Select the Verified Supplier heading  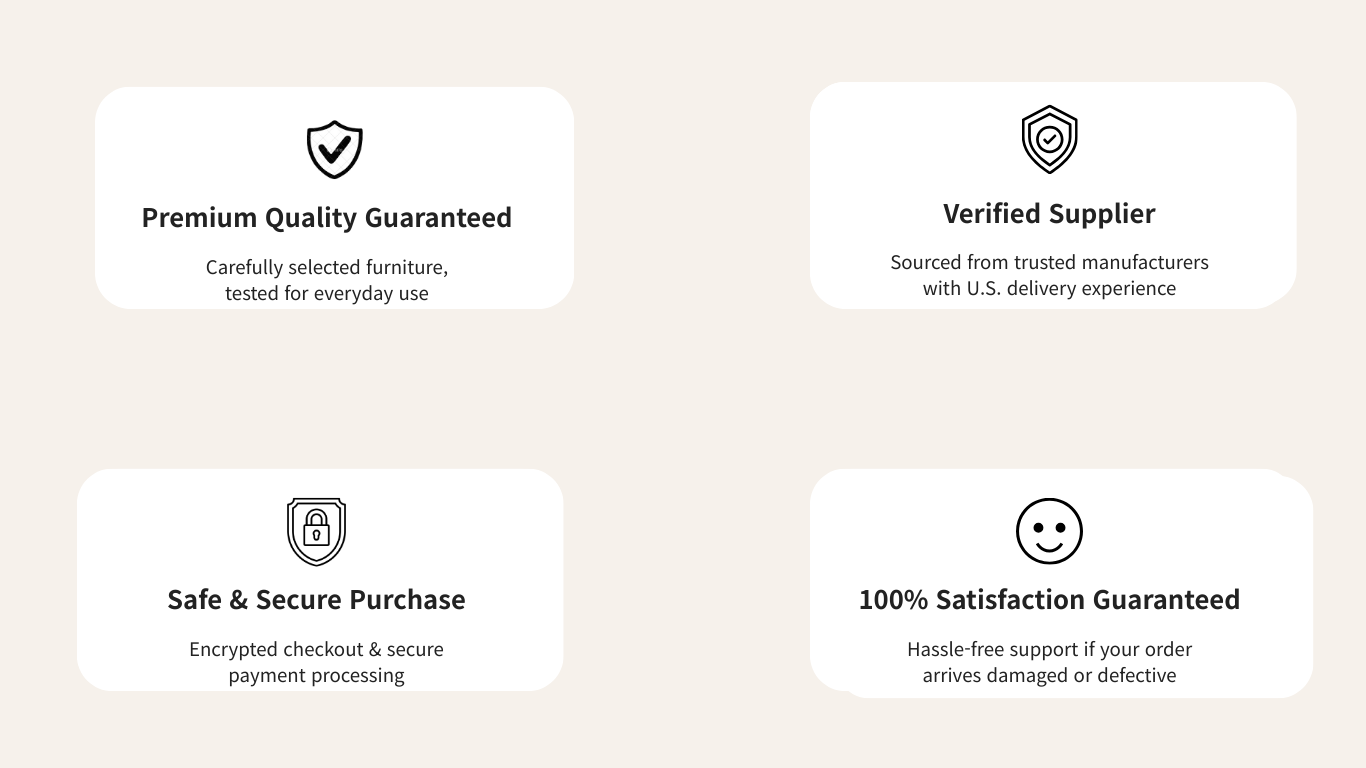coord(1049,214)
